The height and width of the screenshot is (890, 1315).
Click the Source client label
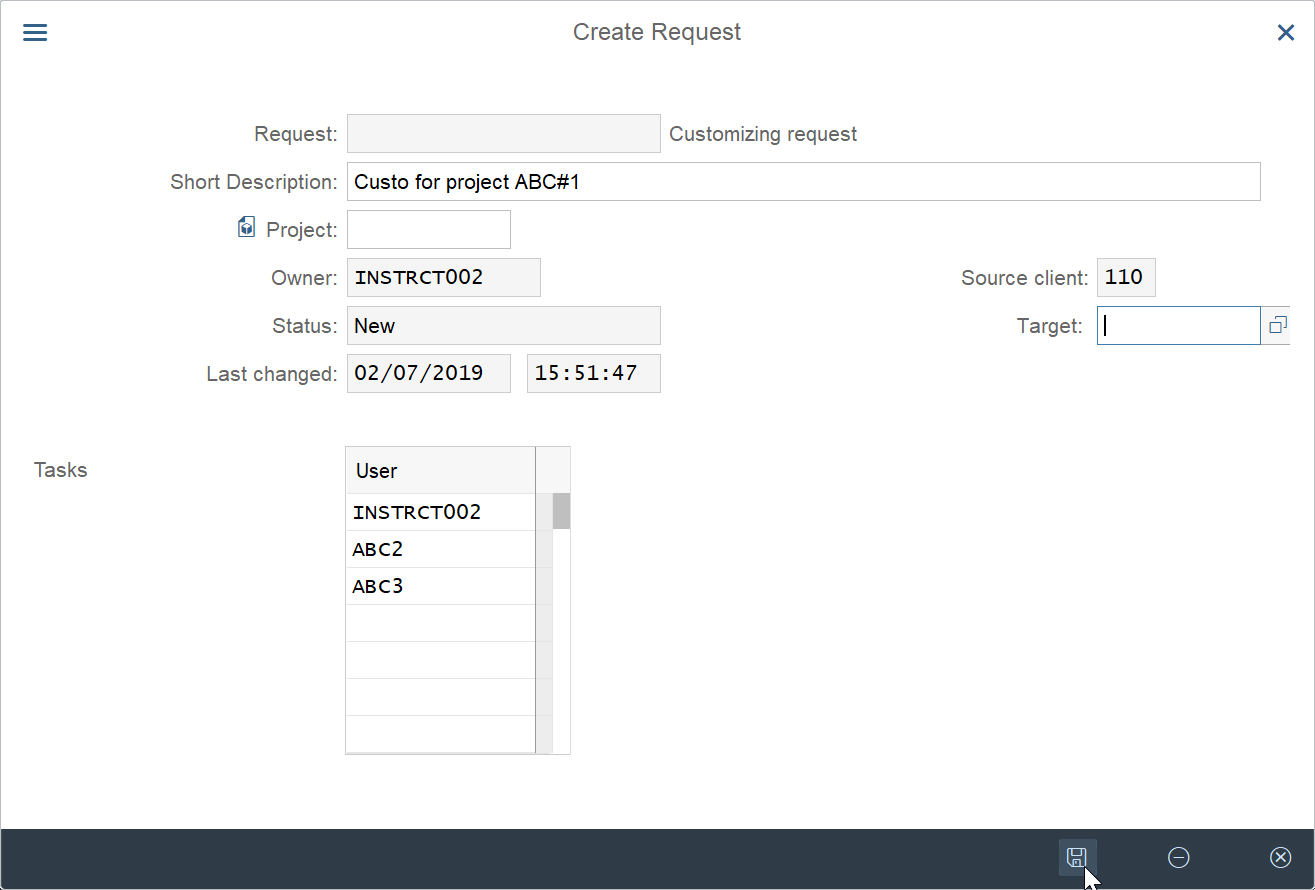[x=1024, y=278]
